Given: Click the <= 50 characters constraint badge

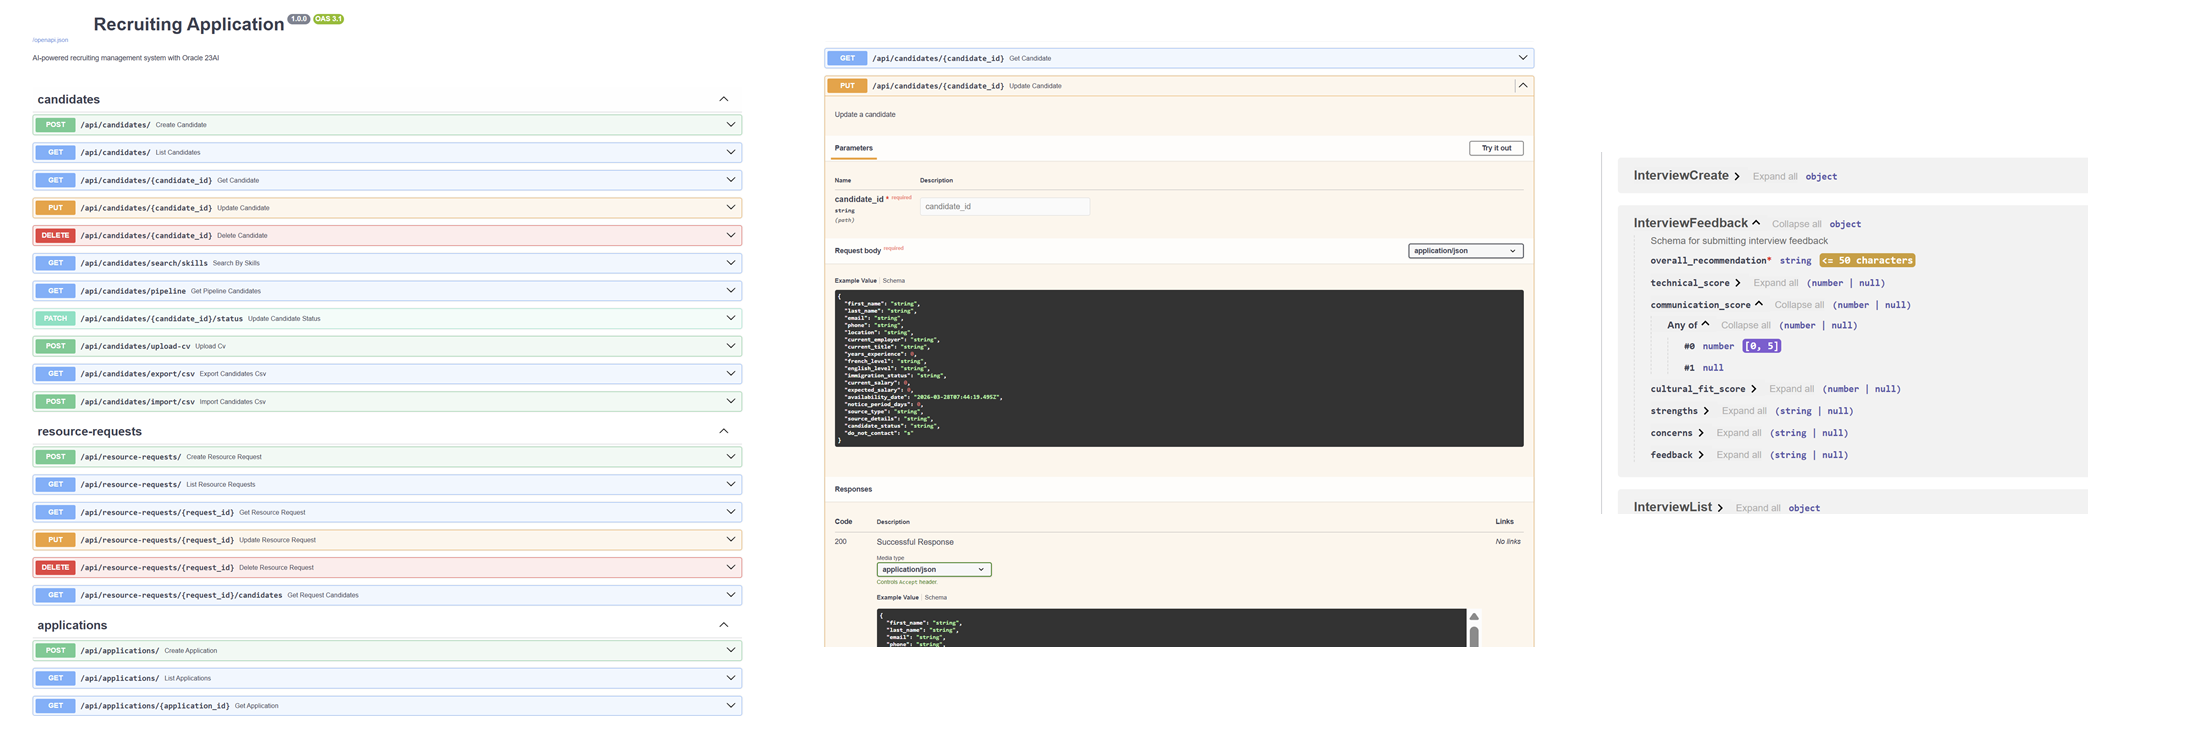Looking at the screenshot, I should (1867, 260).
